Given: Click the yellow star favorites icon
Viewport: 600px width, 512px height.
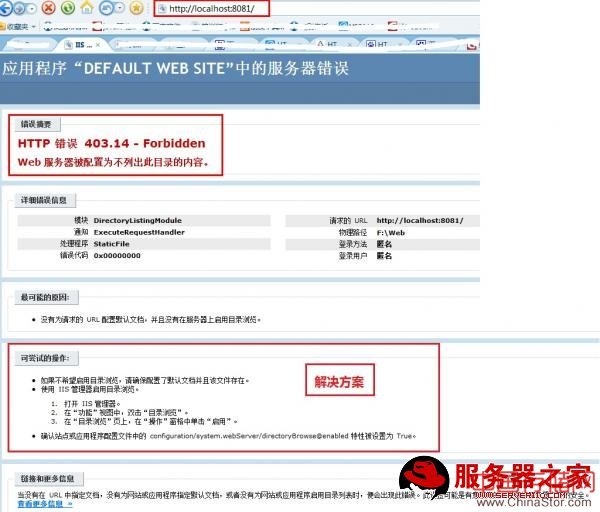Looking at the screenshot, I should click(x=136, y=8).
